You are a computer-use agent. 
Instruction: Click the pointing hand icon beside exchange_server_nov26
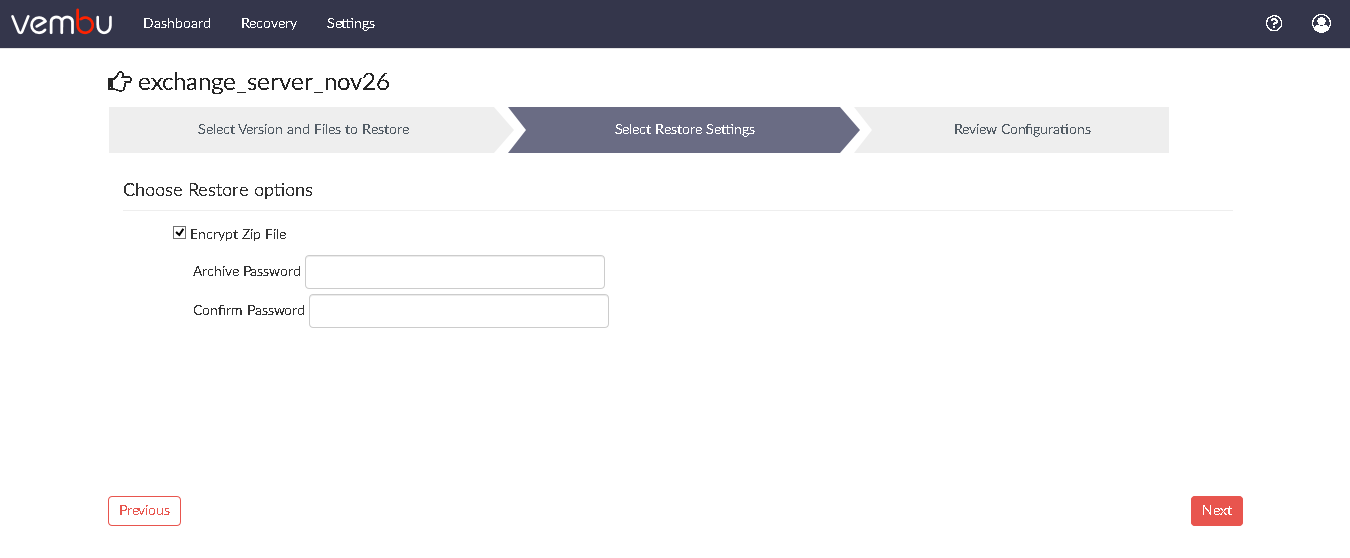coord(120,82)
